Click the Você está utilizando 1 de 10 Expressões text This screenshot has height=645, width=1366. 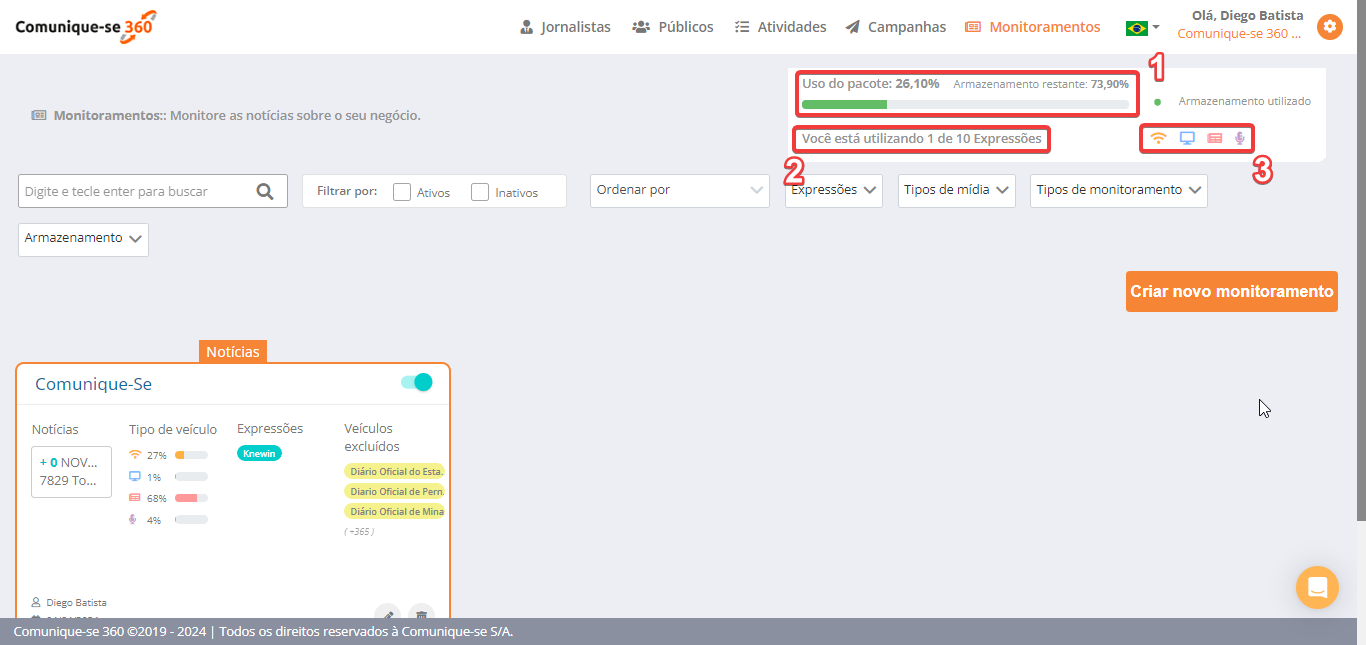tap(922, 139)
